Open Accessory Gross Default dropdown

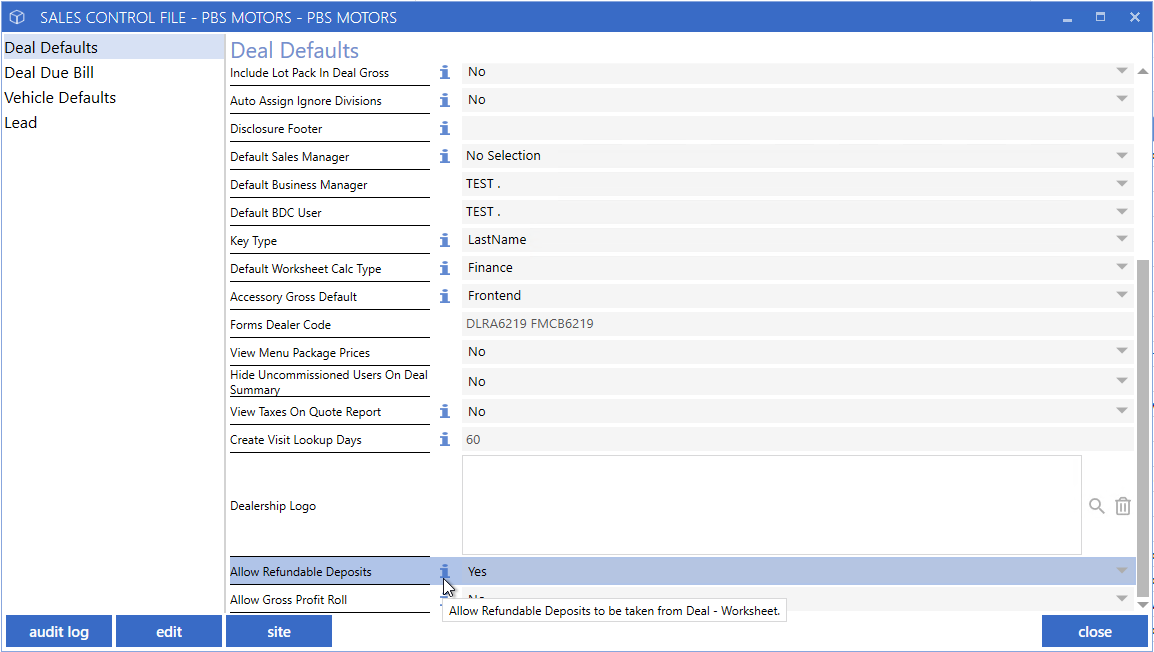1122,295
